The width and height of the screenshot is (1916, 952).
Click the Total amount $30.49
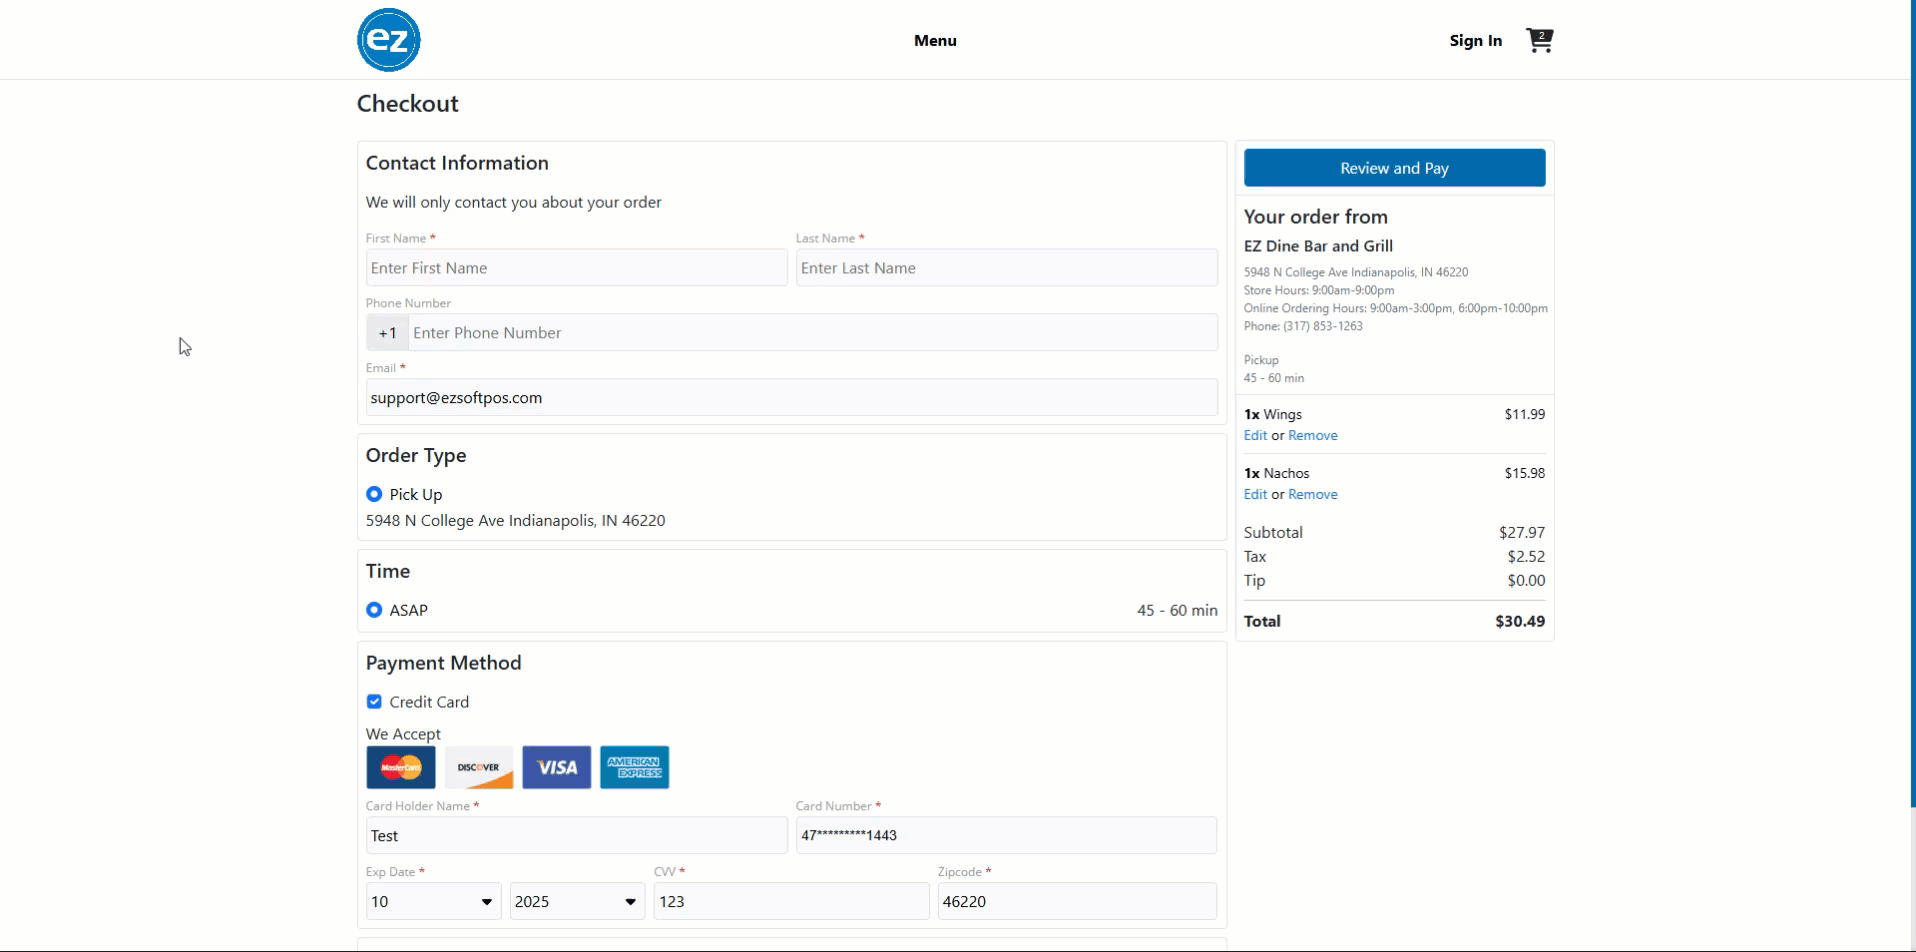(x=1520, y=621)
